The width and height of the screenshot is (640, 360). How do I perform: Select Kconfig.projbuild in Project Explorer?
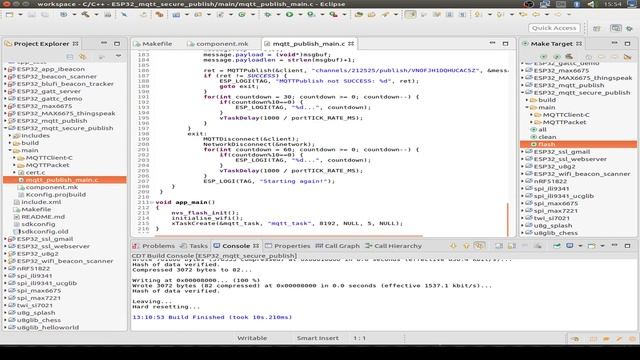56,195
